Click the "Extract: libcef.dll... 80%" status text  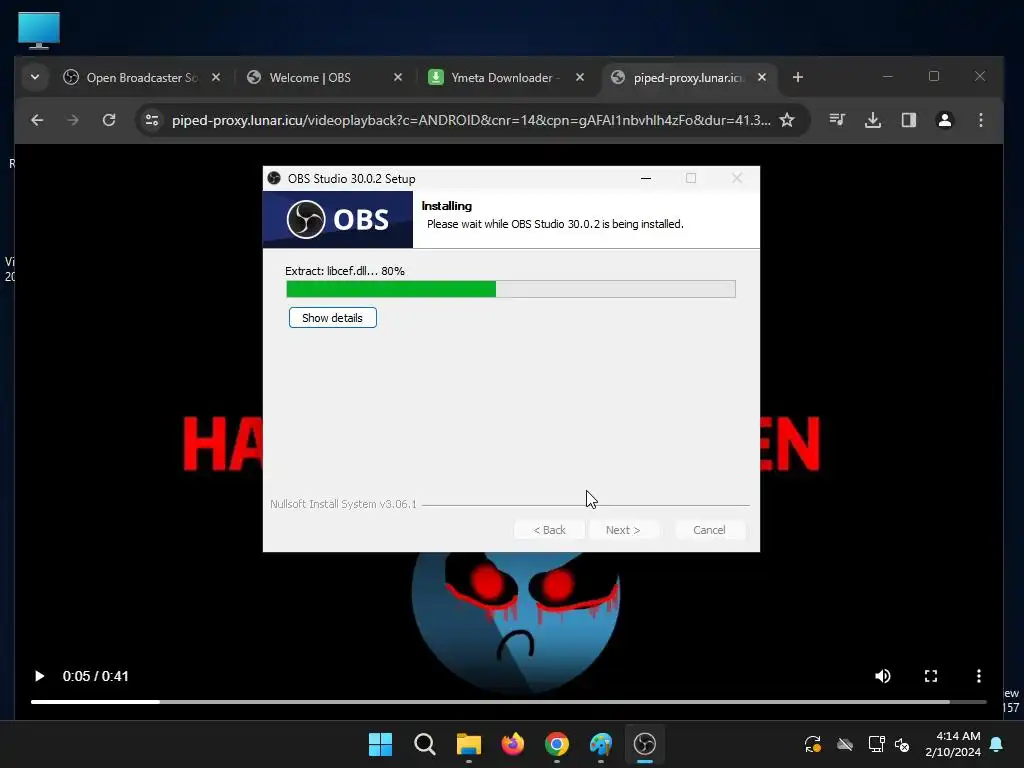[345, 271]
